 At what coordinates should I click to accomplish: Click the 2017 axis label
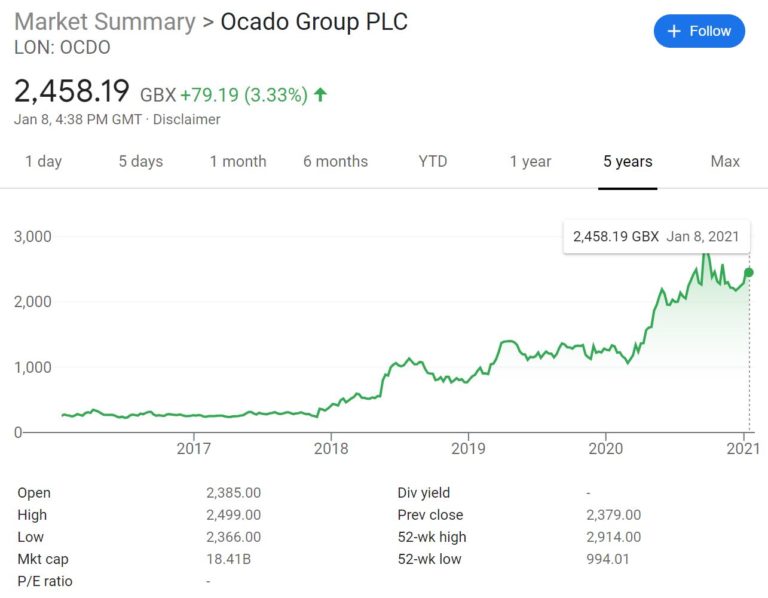point(193,449)
